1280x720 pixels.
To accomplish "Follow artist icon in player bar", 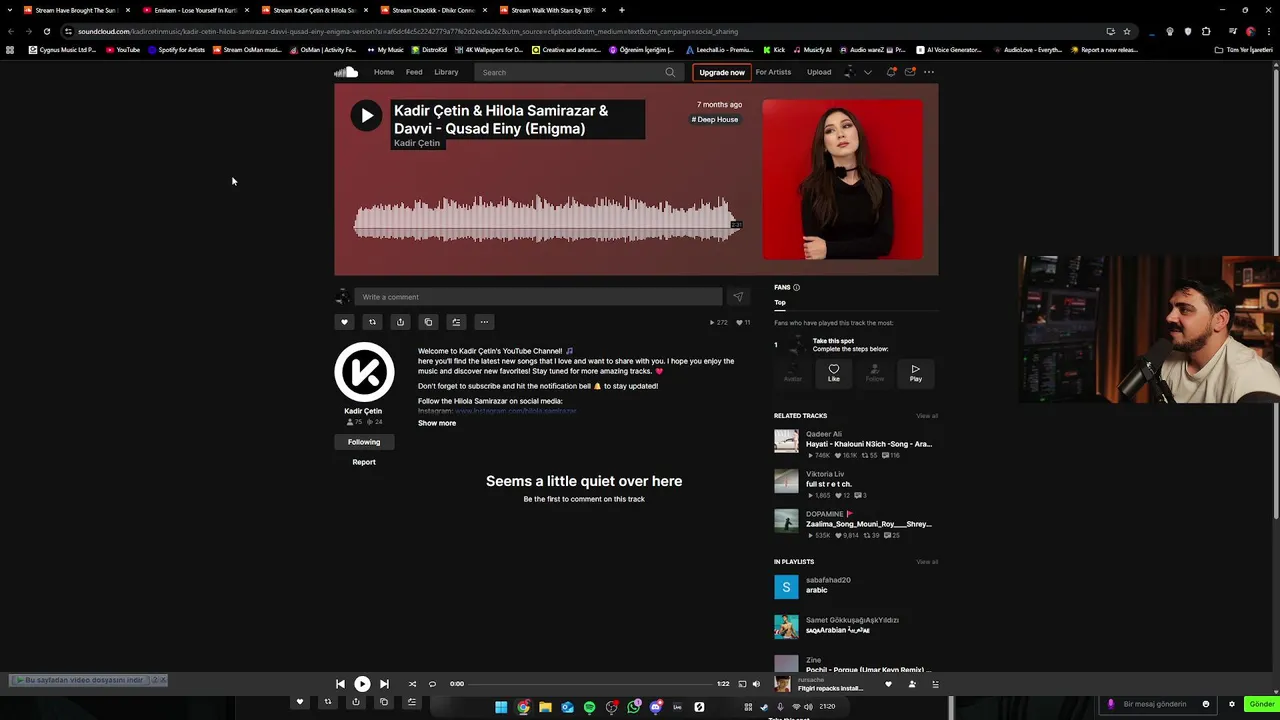I will point(911,684).
